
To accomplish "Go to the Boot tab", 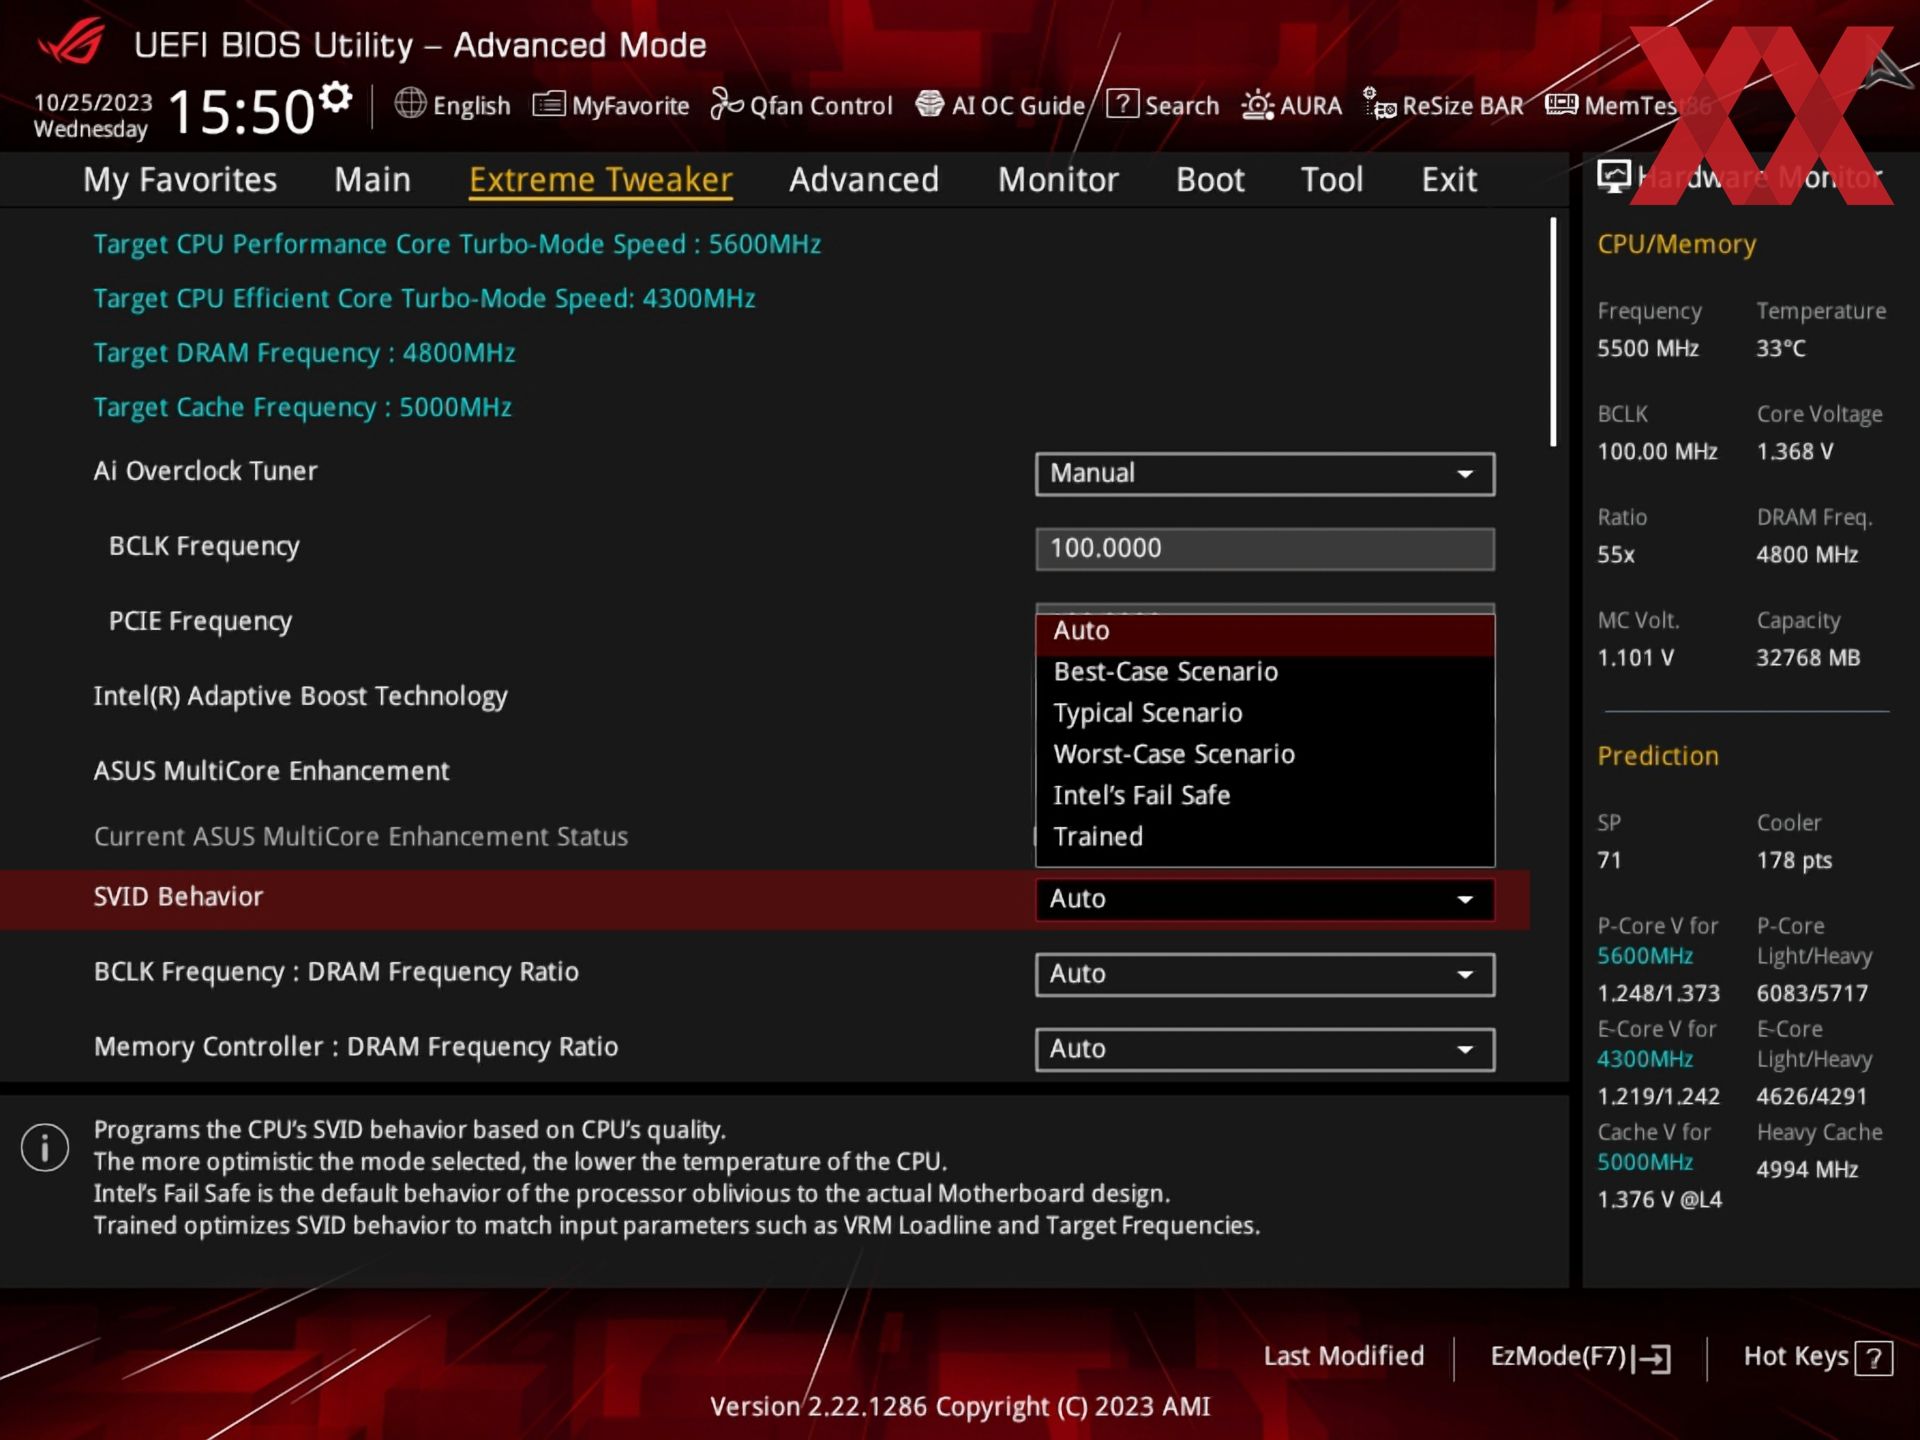I will [x=1210, y=180].
